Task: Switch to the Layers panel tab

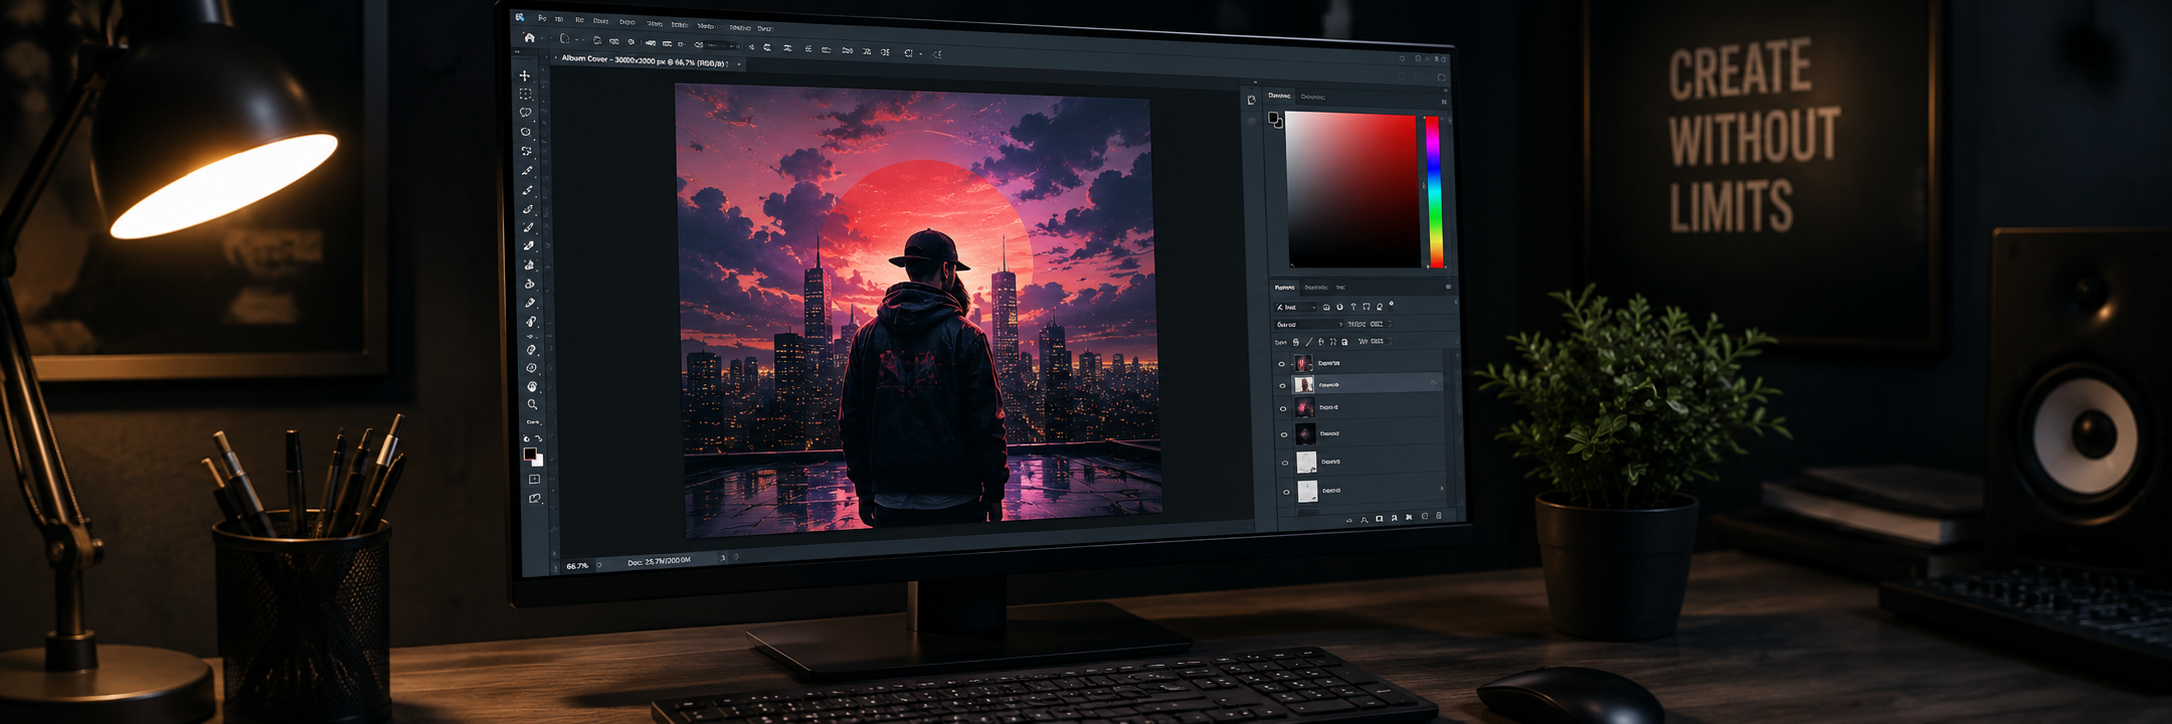Action: click(1285, 287)
